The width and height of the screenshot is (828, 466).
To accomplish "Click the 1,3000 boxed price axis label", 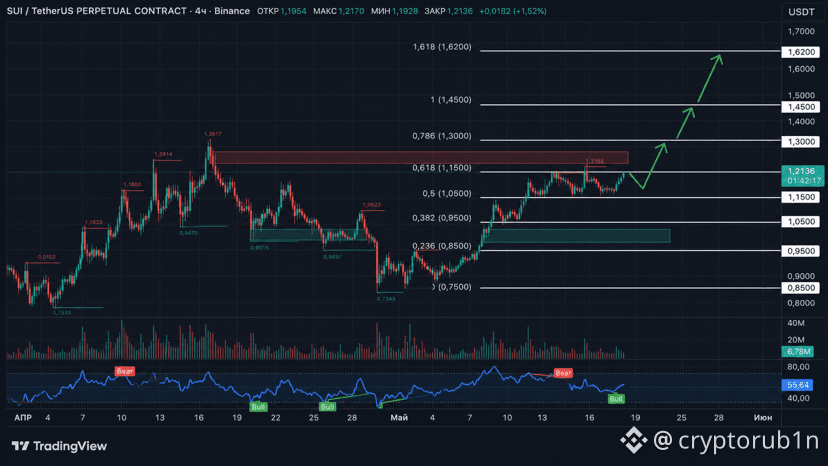I will 801,142.
